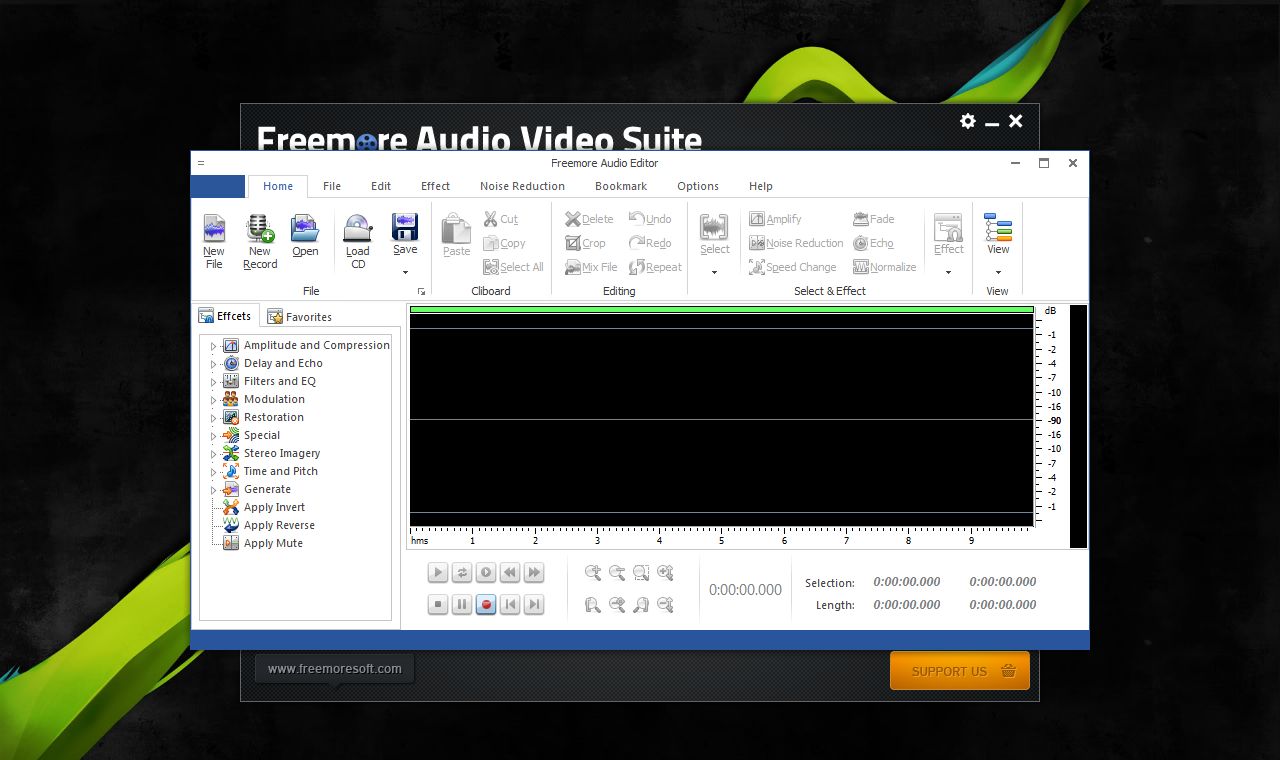Click the Fast Forward button
The height and width of the screenshot is (760, 1280).
(x=534, y=573)
